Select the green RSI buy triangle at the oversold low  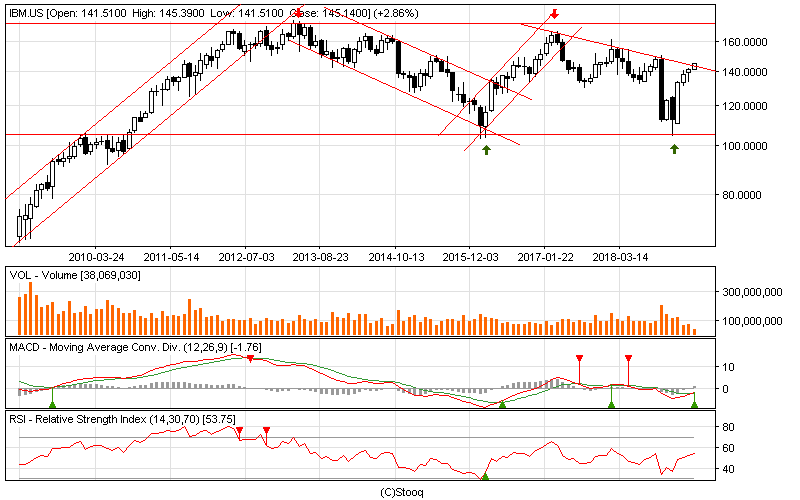tap(485, 477)
